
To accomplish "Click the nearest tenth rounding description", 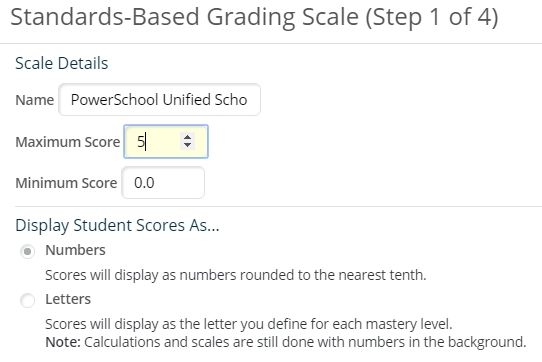I will (x=236, y=275).
